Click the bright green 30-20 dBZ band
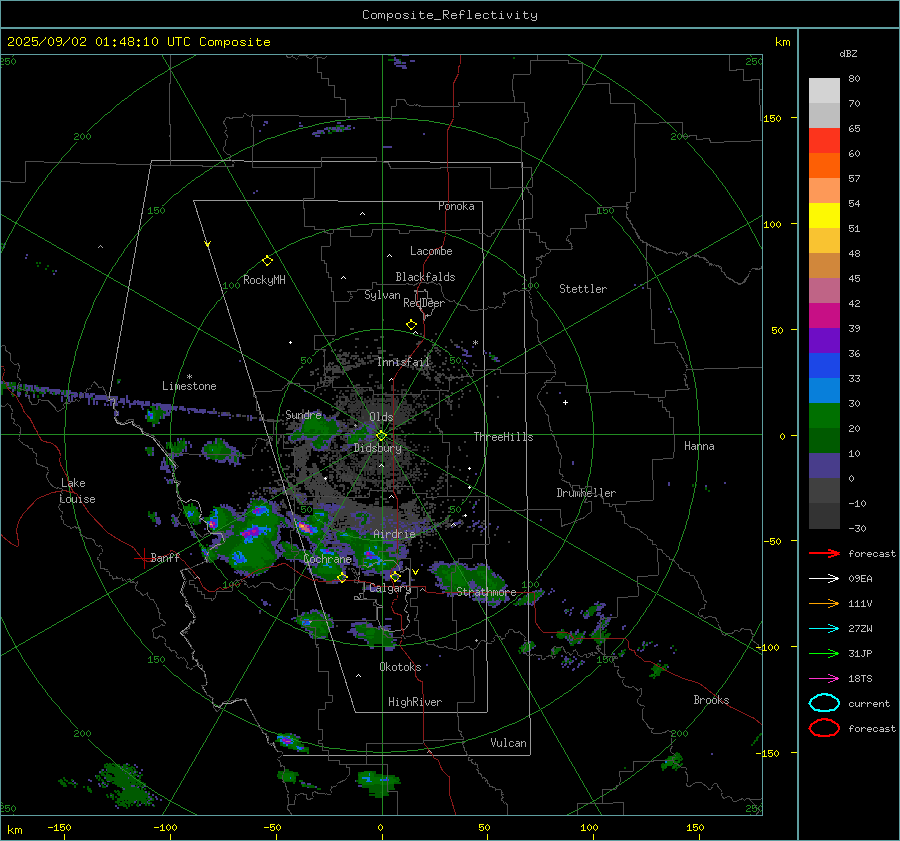Viewport: 900px width, 841px height. pyautogui.click(x=824, y=416)
